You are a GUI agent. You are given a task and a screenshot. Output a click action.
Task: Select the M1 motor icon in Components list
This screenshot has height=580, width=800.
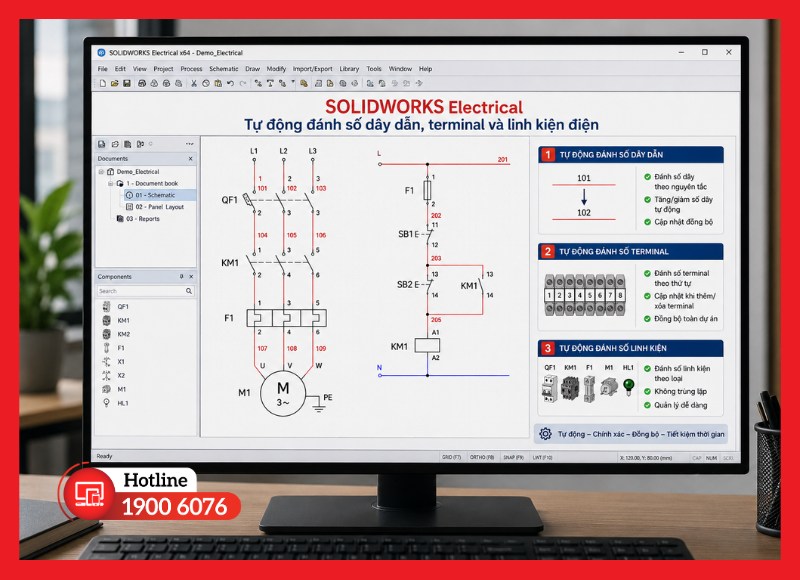click(x=107, y=389)
